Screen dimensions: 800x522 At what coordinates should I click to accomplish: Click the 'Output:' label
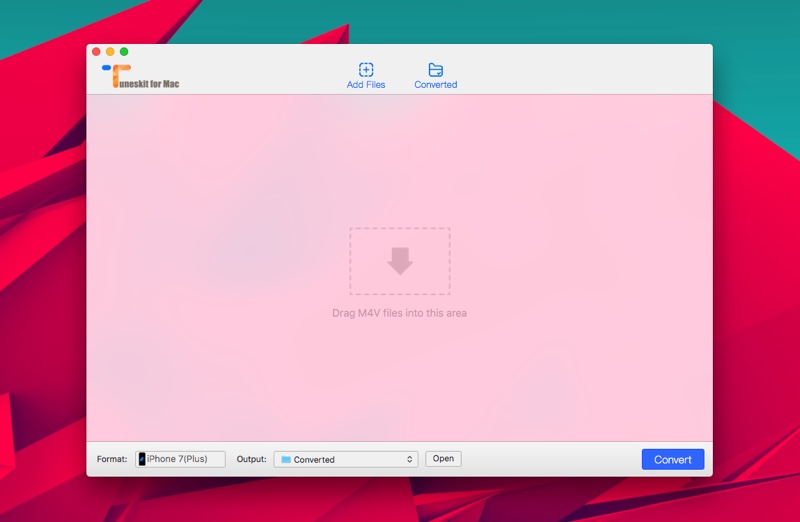coord(251,459)
